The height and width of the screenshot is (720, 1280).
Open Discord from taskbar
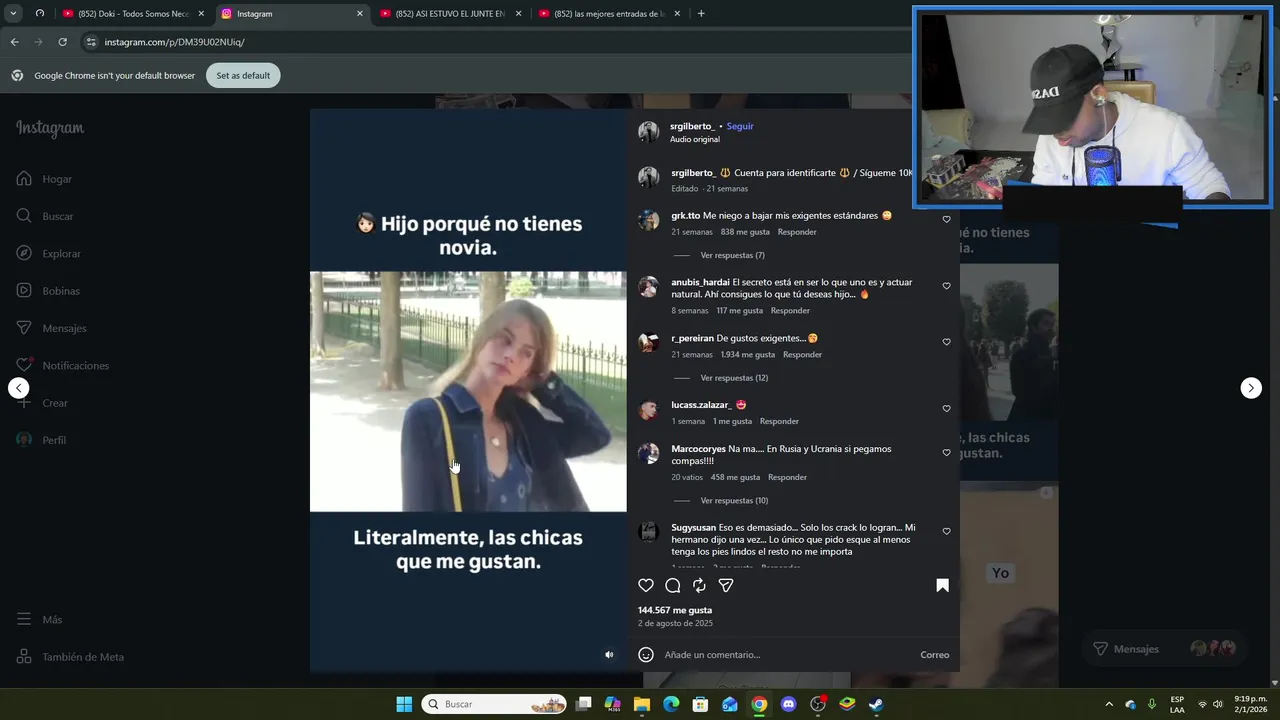(x=788, y=704)
